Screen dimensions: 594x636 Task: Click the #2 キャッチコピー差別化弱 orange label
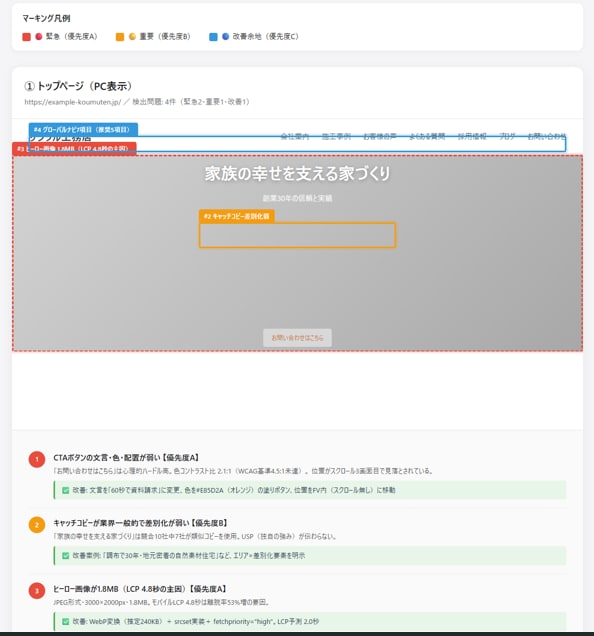[237, 216]
